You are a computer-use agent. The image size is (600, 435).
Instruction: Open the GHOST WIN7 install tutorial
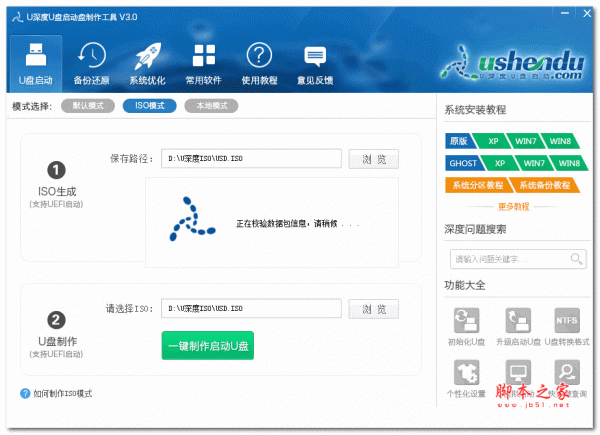pos(534,163)
